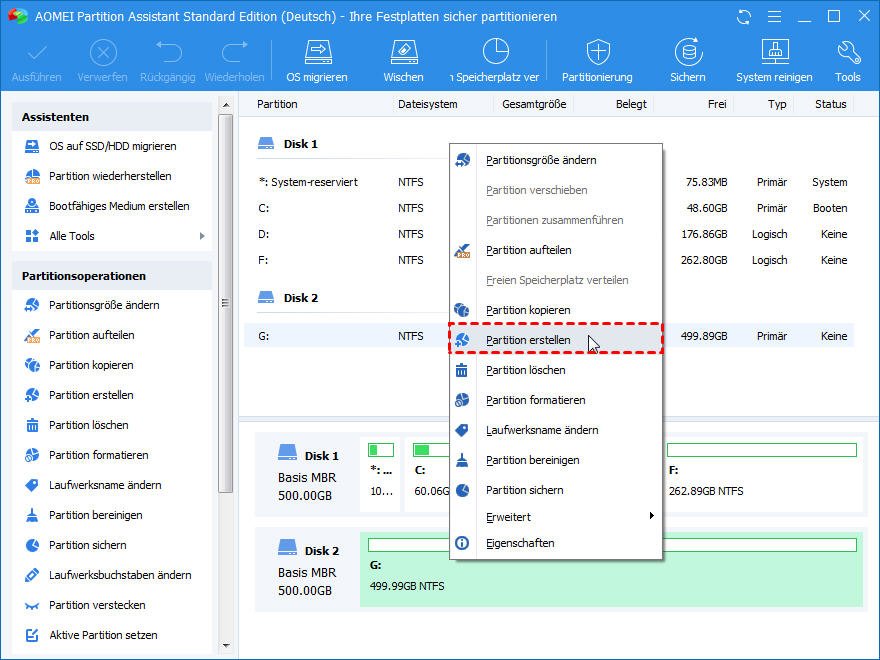Click Bootfähiges Medium erstellen in sidebar
This screenshot has width=880, height=660.
(118, 206)
